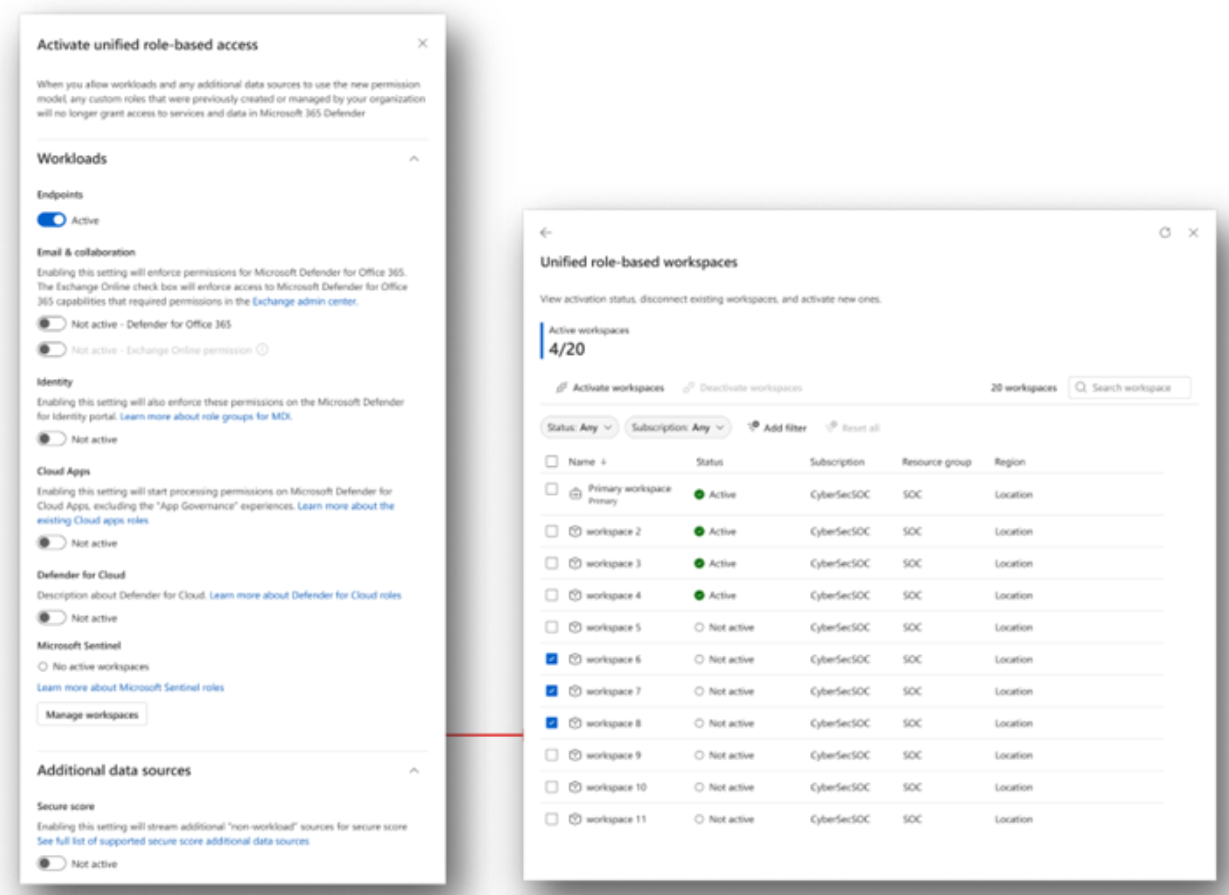Select the workspace 10 checkbox
This screenshot has height=895, width=1229.
[552, 788]
